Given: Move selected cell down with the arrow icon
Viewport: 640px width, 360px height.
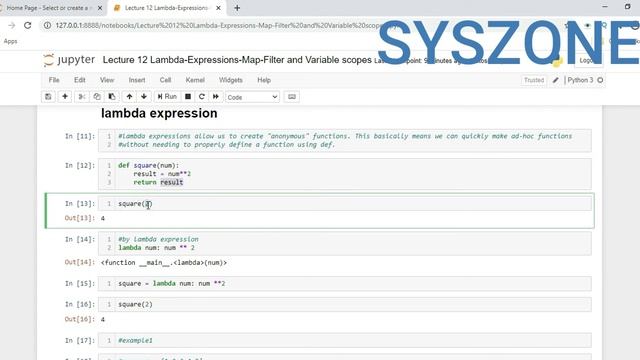Looking at the screenshot, I should coord(144,97).
